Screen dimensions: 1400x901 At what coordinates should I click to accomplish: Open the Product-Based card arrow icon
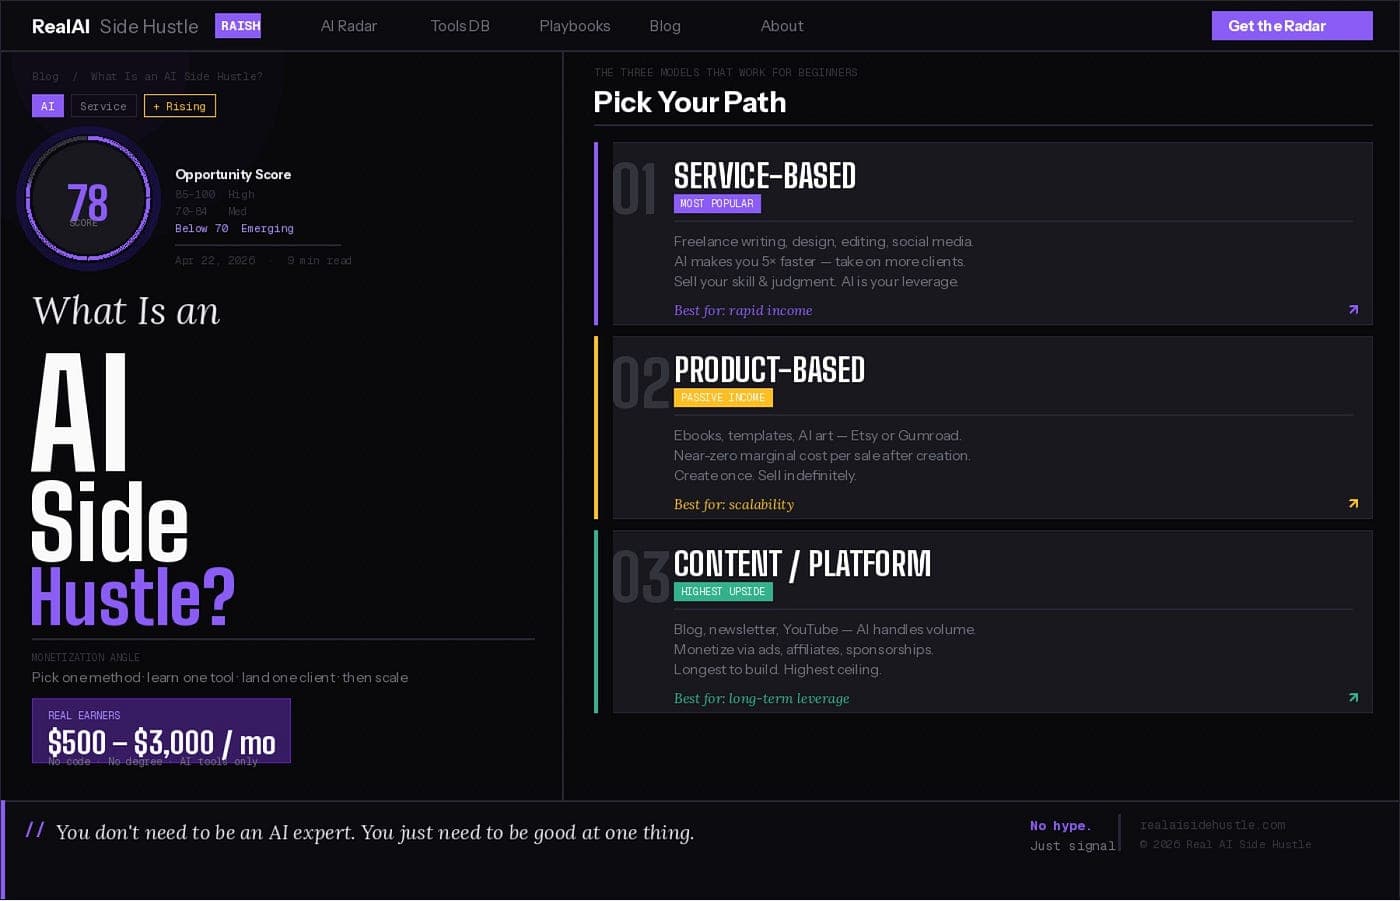[1353, 504]
